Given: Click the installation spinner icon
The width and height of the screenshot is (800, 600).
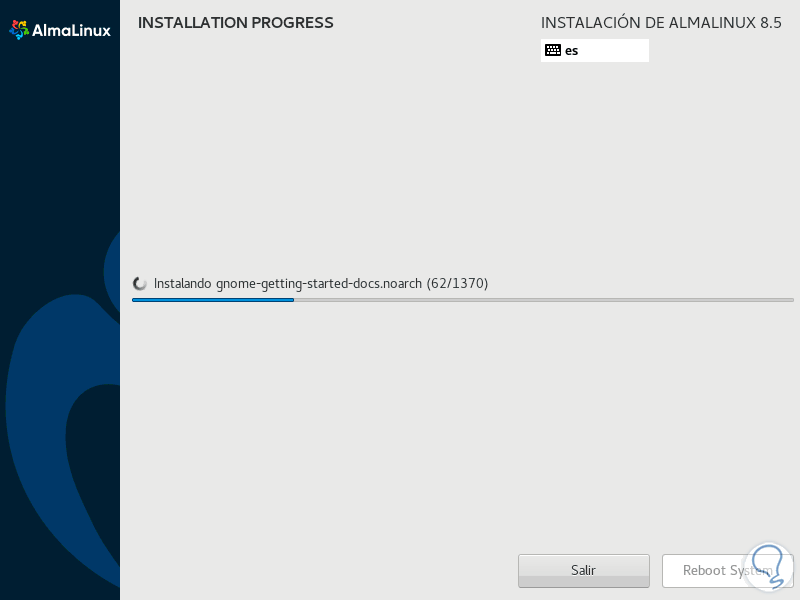Looking at the screenshot, I should 139,284.
